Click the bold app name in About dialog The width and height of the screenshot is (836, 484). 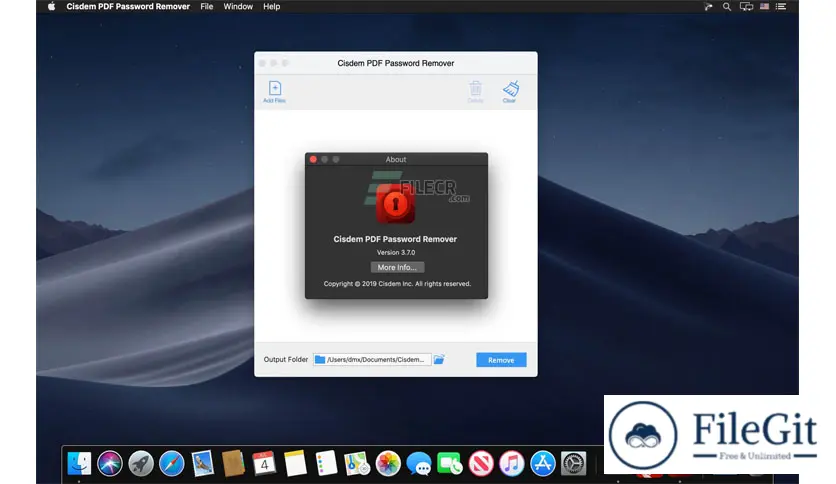coord(395,239)
